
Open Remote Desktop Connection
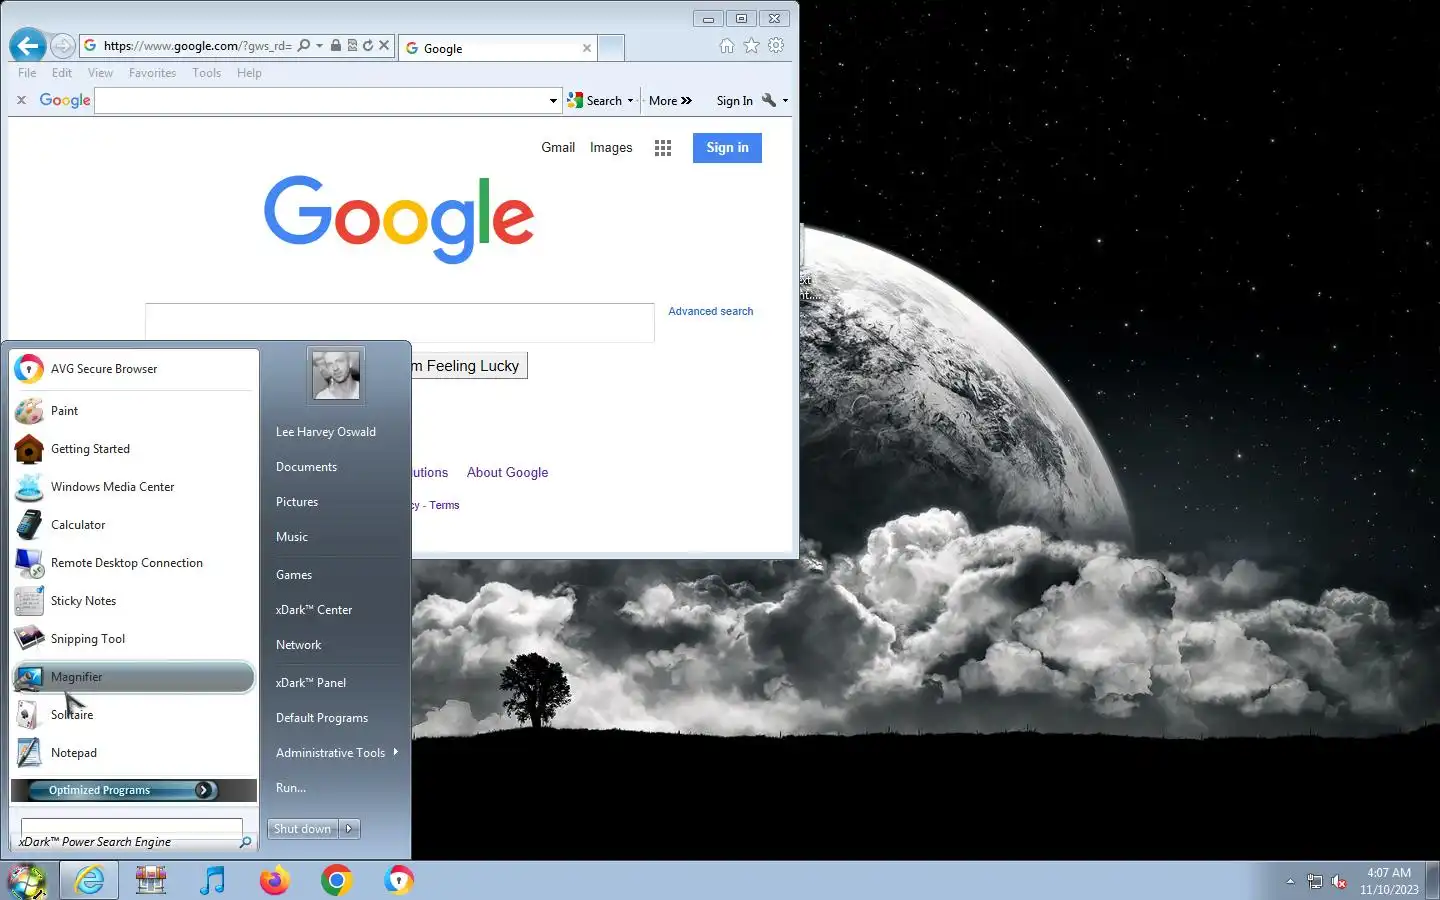(x=134, y=563)
